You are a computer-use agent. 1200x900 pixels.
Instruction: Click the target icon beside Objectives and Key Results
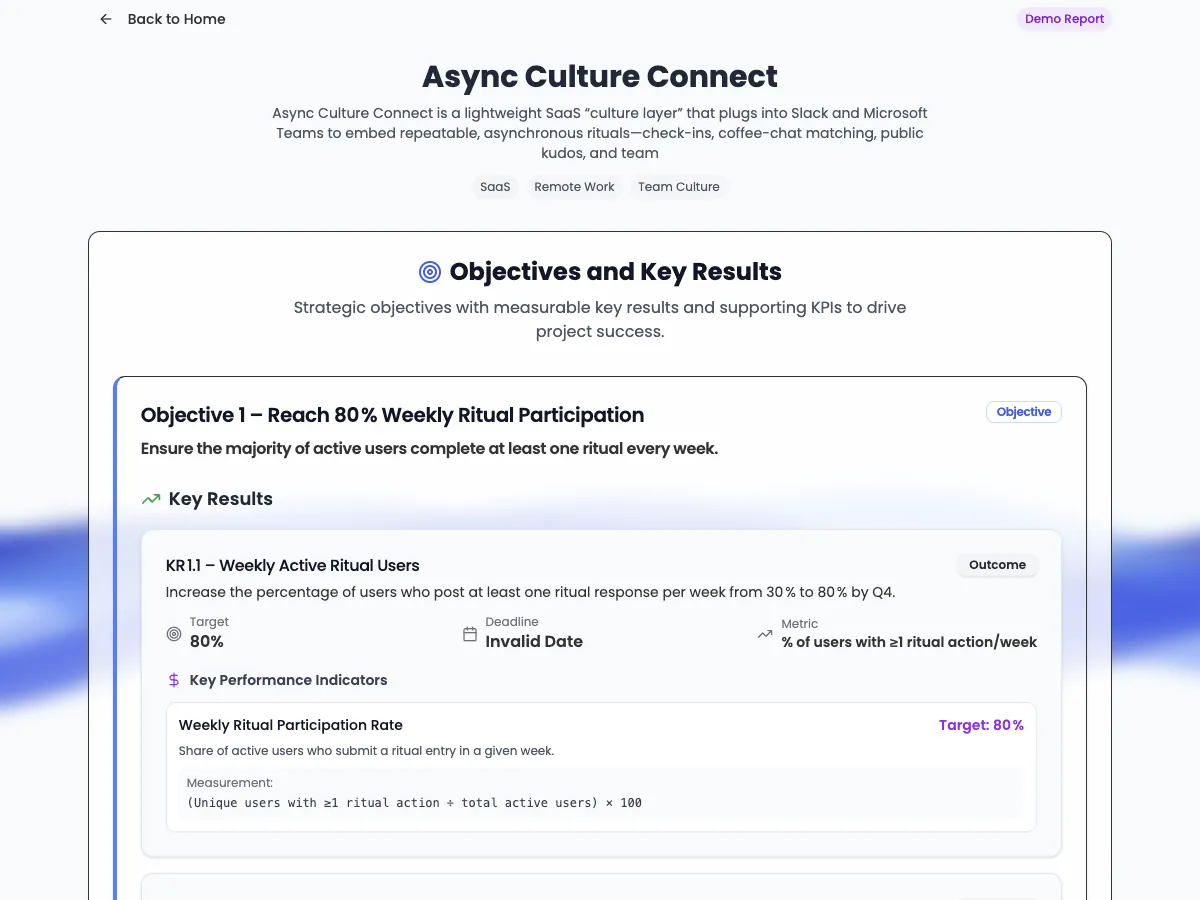tap(430, 272)
